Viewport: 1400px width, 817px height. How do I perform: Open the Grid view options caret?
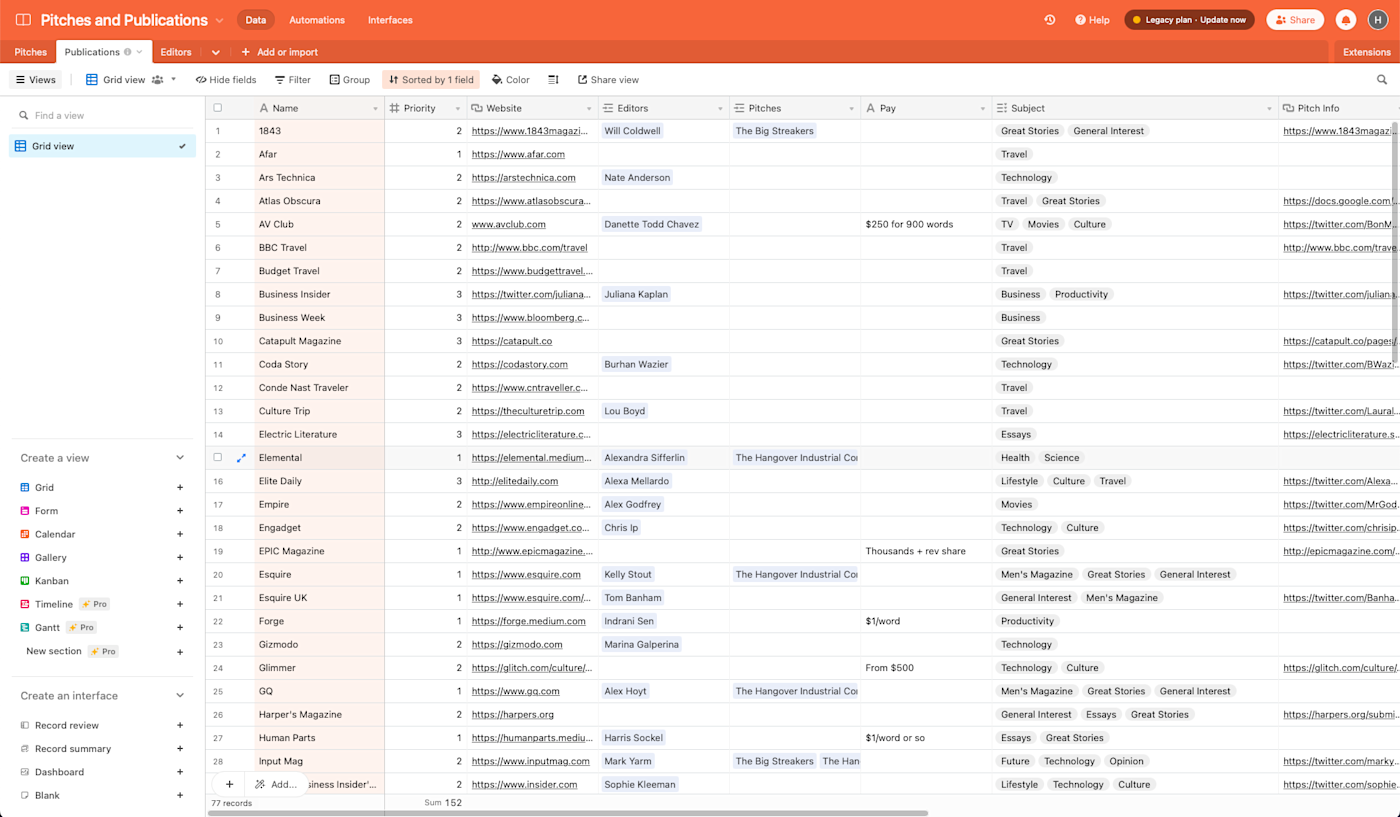tap(173, 80)
